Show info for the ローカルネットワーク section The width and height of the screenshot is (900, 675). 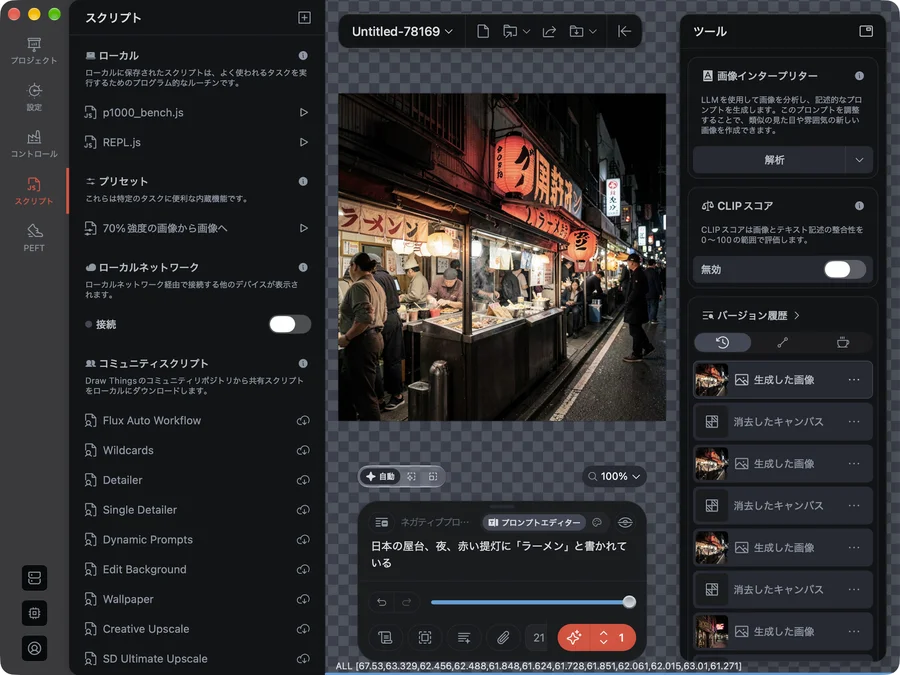click(303, 267)
